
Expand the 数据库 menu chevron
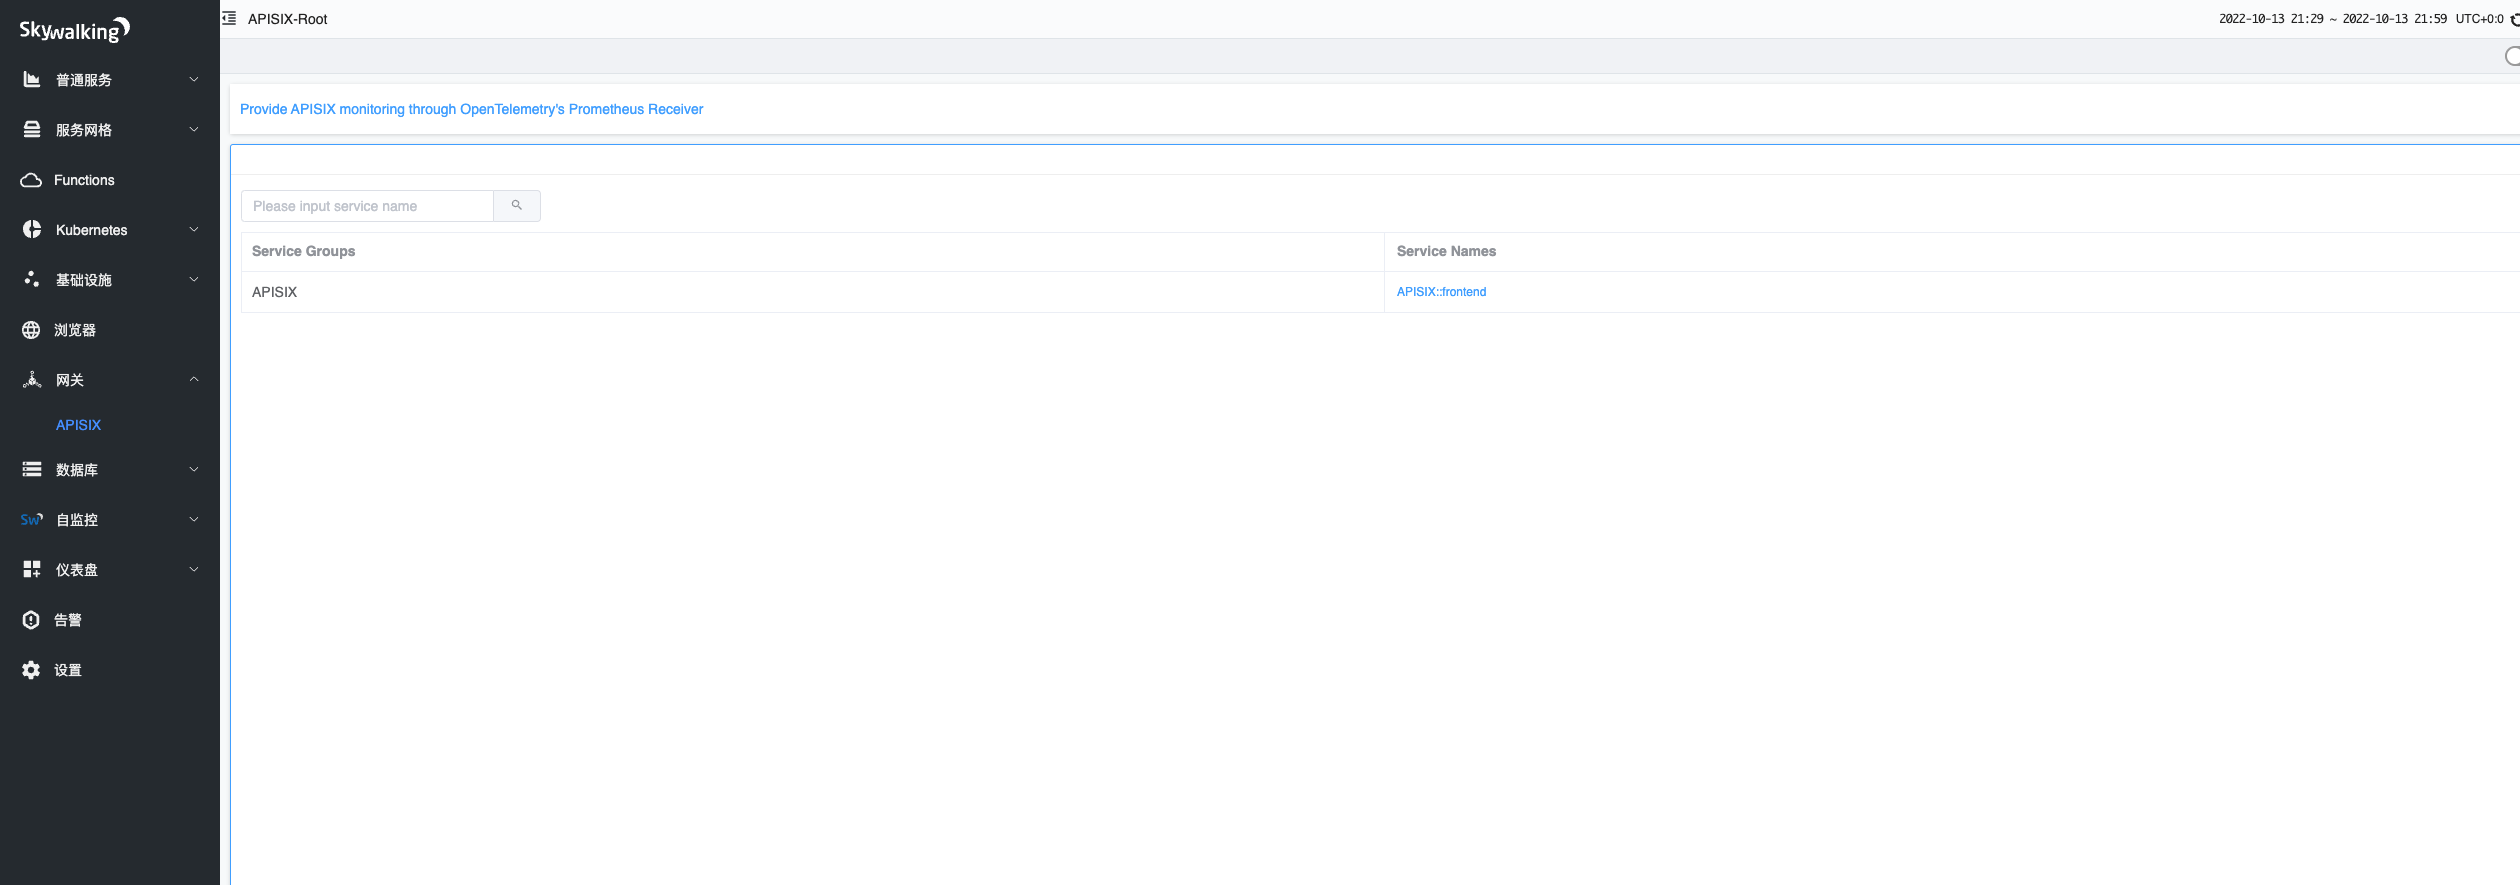coord(194,469)
